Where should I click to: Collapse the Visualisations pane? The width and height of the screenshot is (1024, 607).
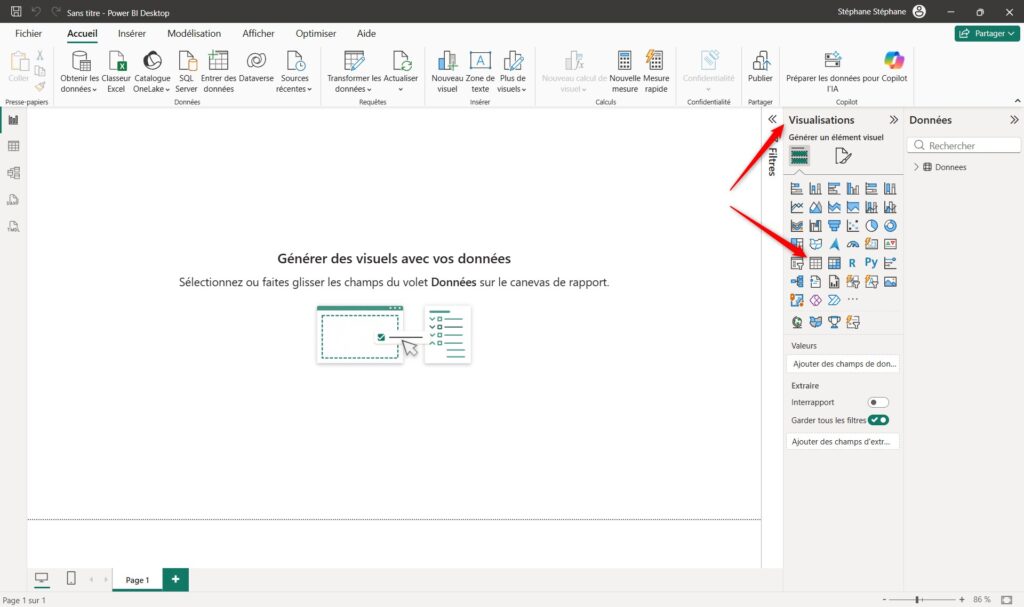tap(893, 120)
